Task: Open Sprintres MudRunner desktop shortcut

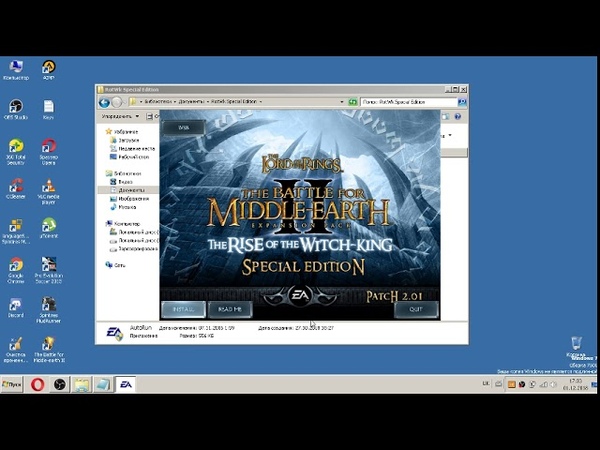Action: [49, 310]
